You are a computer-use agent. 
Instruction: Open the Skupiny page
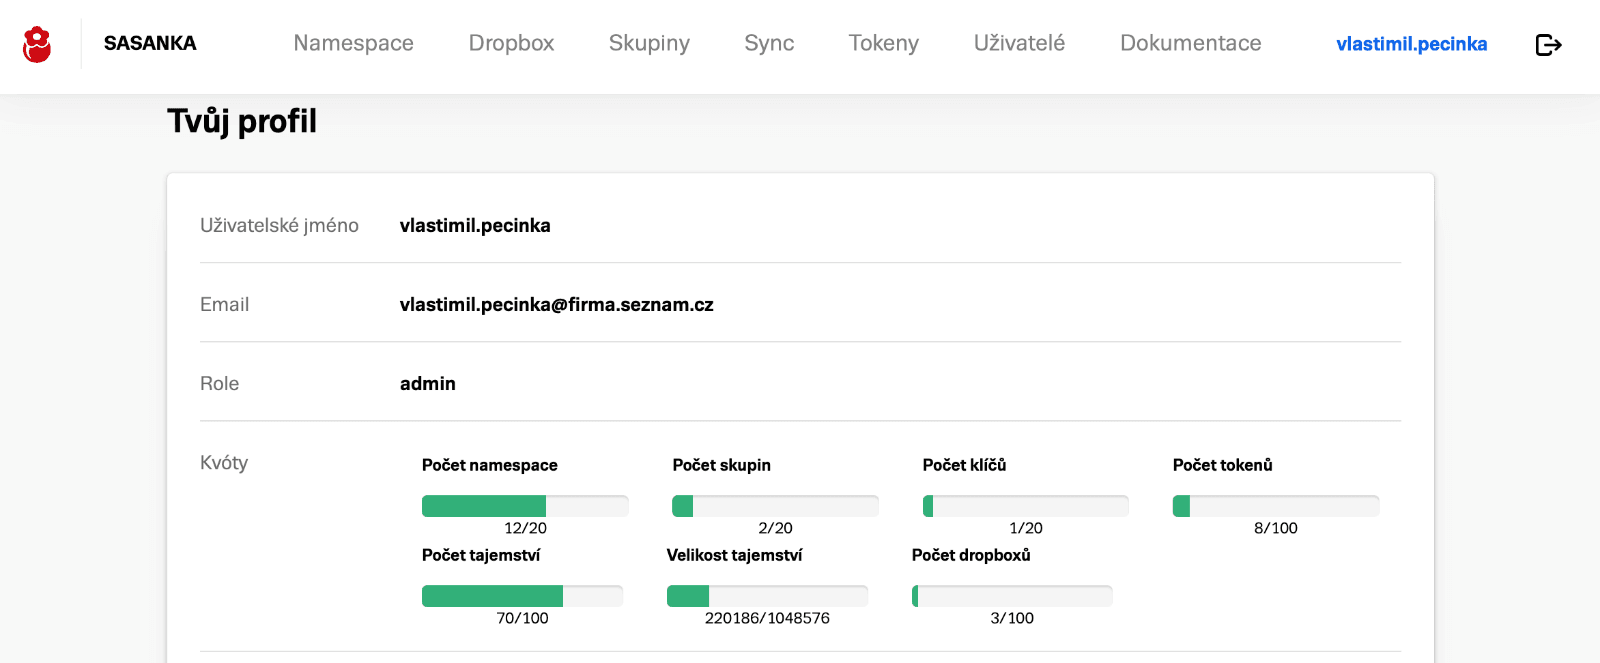(x=649, y=43)
